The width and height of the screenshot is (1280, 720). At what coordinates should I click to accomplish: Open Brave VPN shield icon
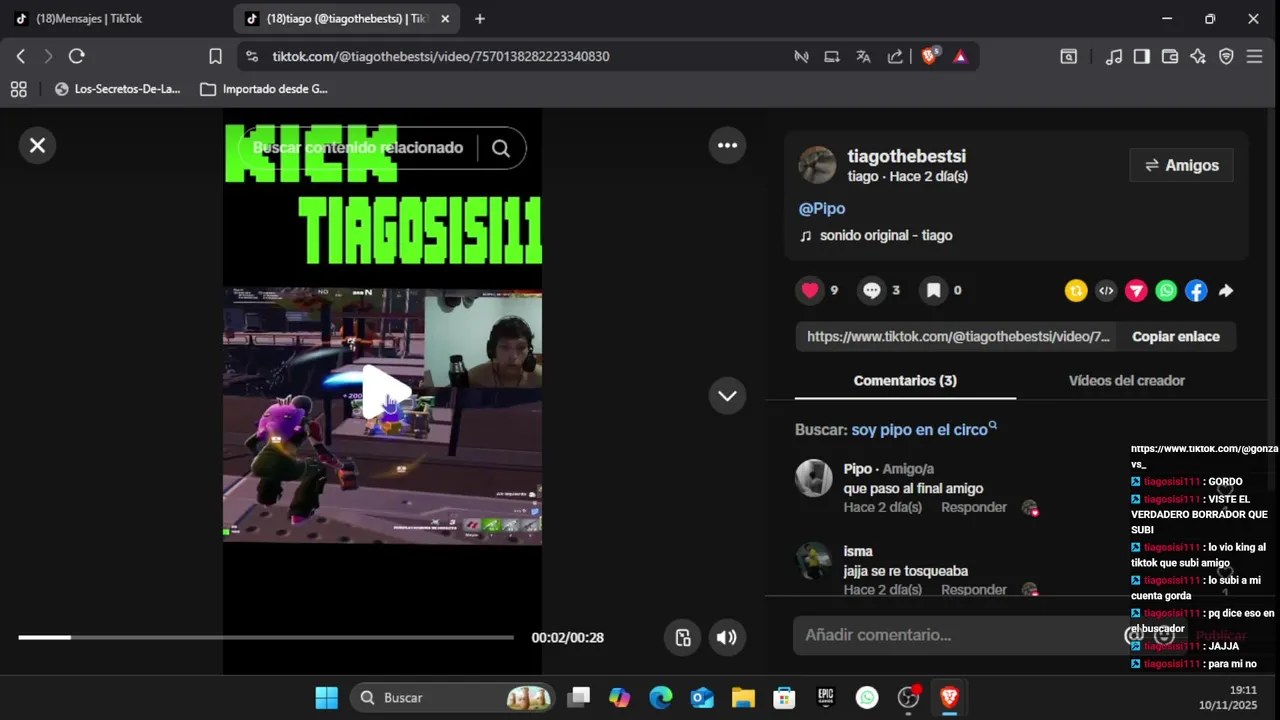(1226, 57)
